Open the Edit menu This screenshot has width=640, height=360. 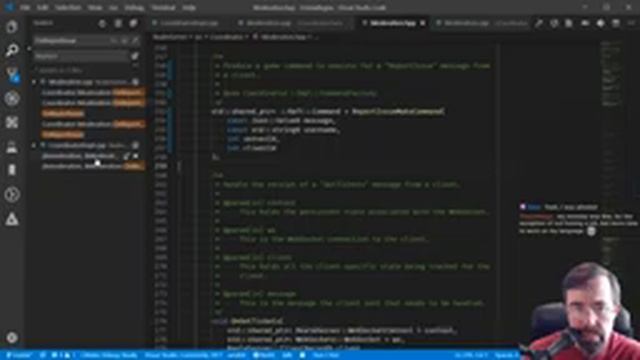point(42,8)
